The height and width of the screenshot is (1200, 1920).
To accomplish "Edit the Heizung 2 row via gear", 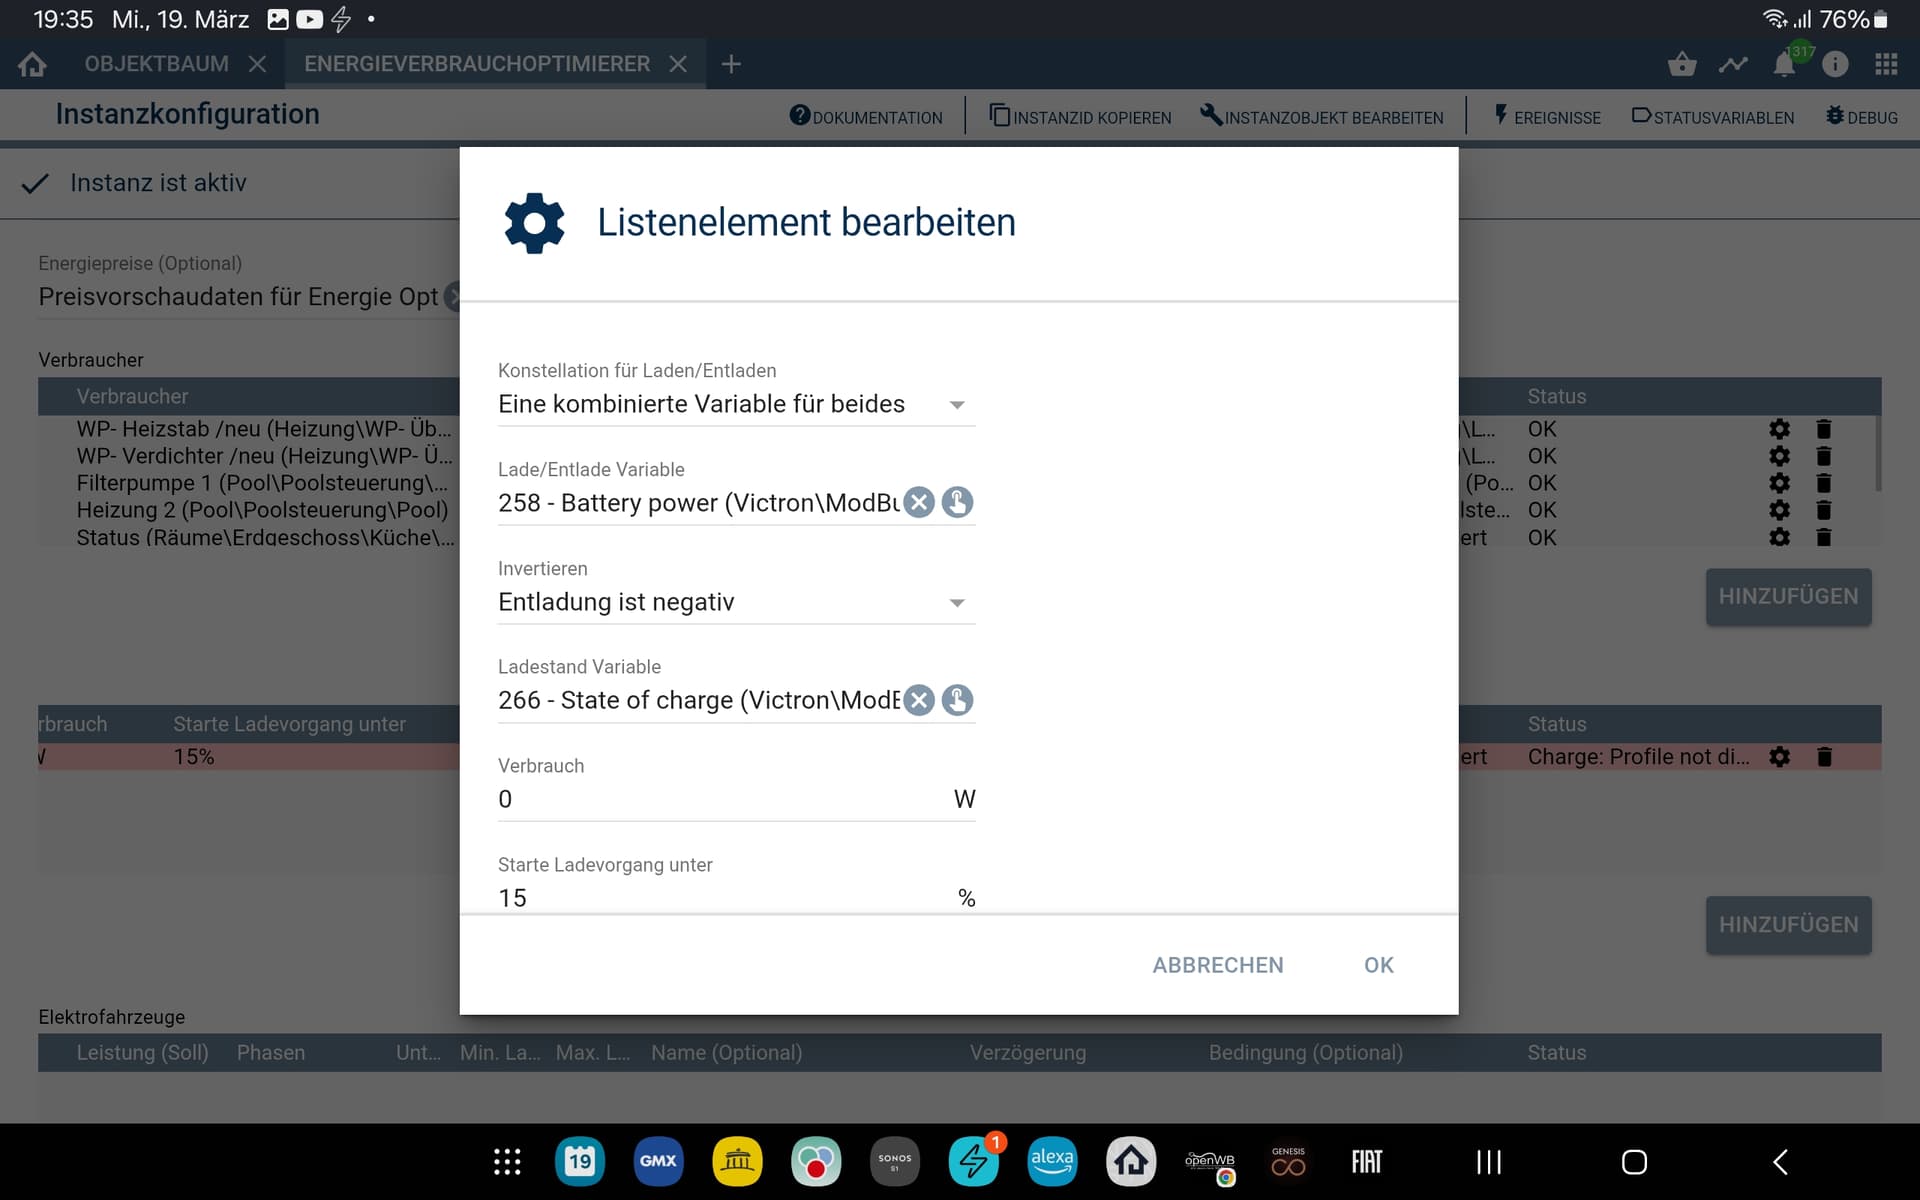I will 1779,510.
